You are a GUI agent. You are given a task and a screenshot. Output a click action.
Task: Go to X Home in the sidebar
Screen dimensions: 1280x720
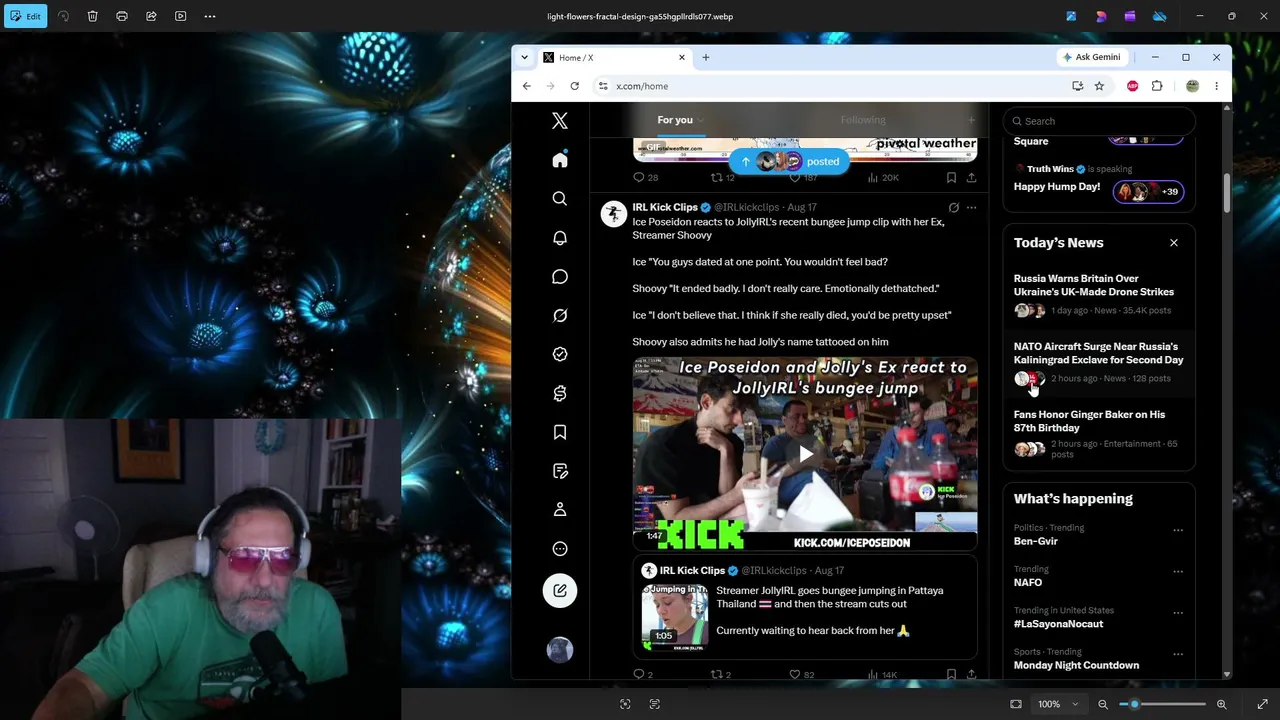click(560, 160)
